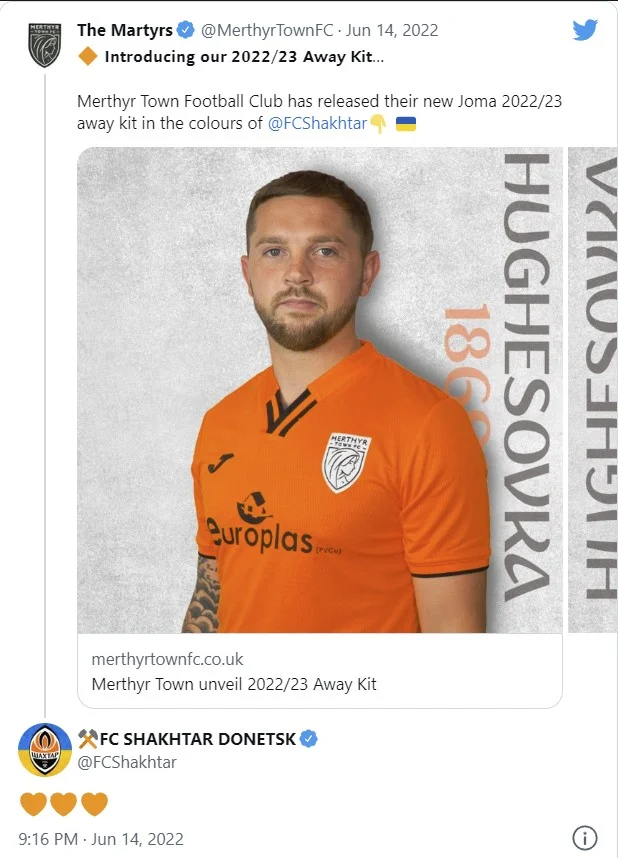Click the Ukraine flag emoji
The height and width of the screenshot is (858, 618).
(406, 124)
